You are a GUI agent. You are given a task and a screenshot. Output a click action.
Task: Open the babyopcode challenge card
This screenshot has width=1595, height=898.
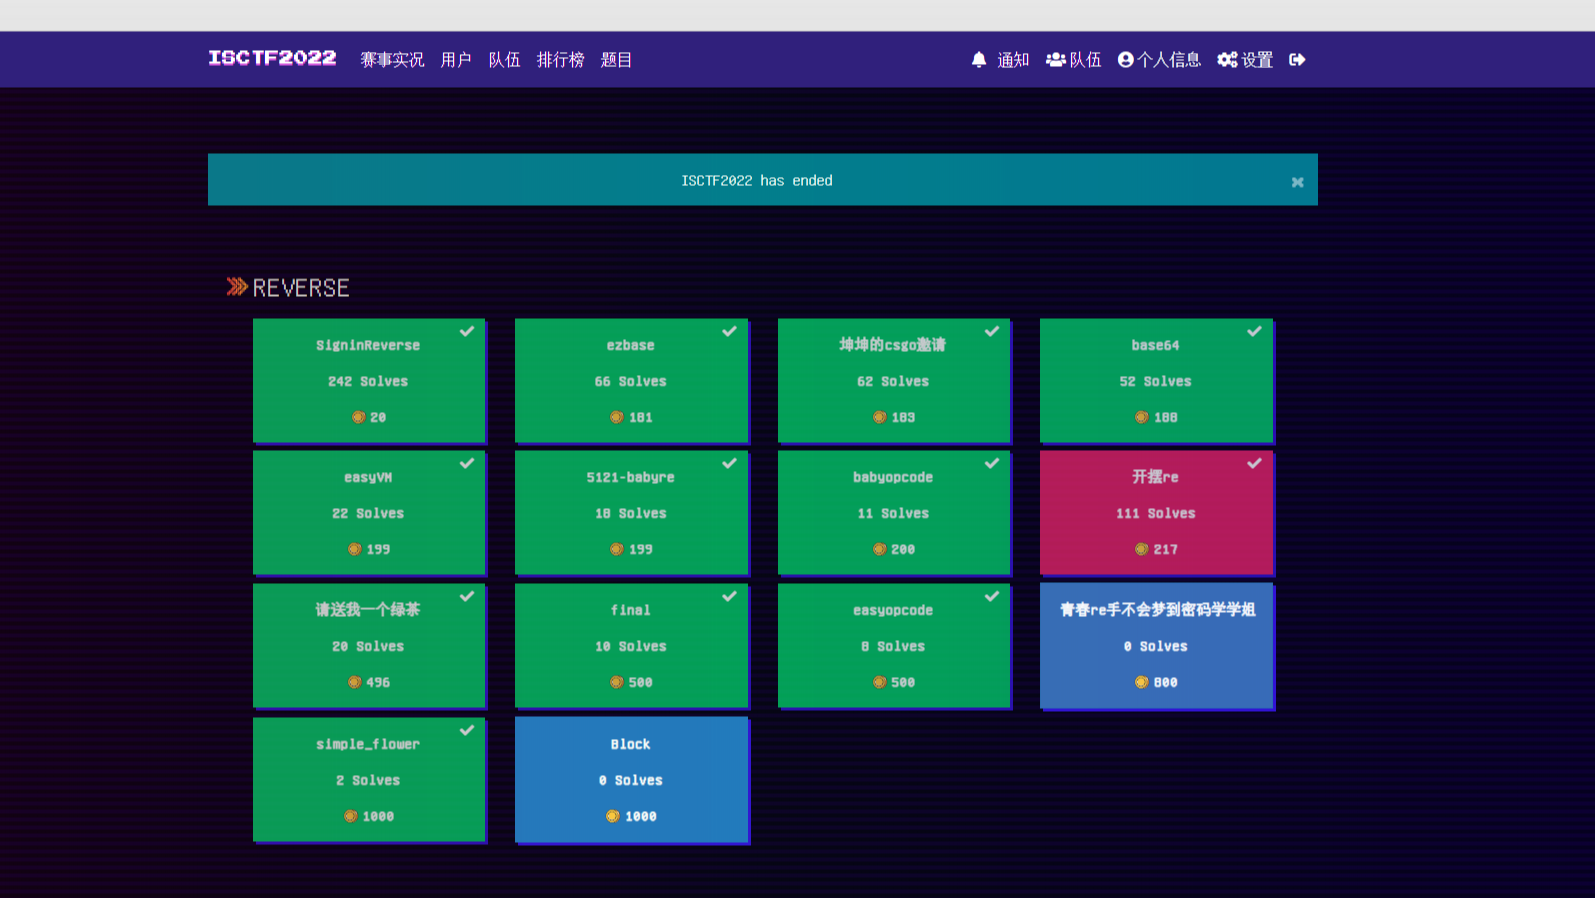pyautogui.click(x=894, y=512)
